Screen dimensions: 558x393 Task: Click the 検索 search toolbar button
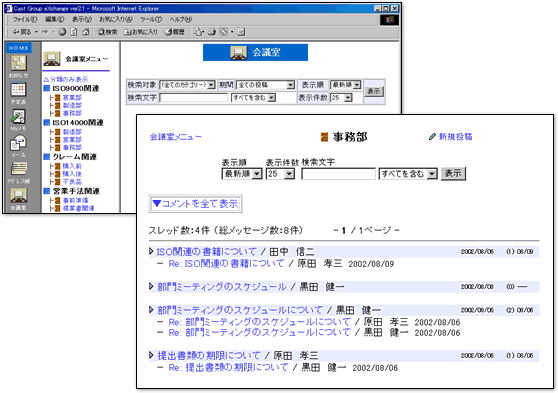(x=107, y=32)
